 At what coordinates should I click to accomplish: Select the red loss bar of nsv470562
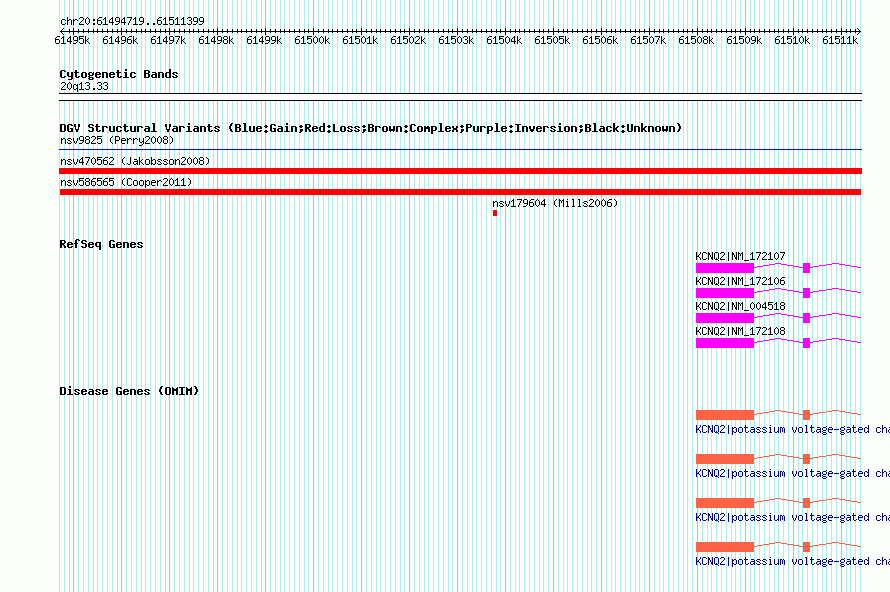click(x=460, y=171)
